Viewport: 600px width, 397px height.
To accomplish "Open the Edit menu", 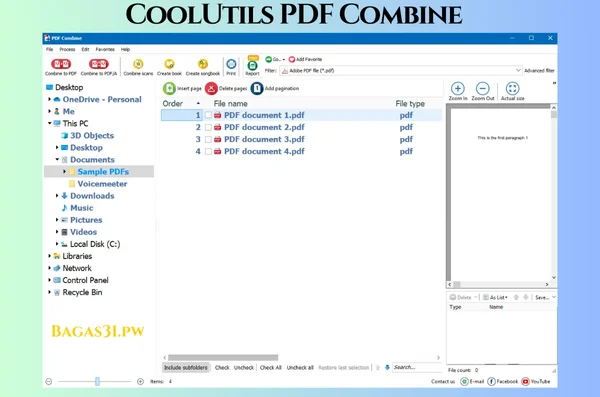I will [x=85, y=49].
